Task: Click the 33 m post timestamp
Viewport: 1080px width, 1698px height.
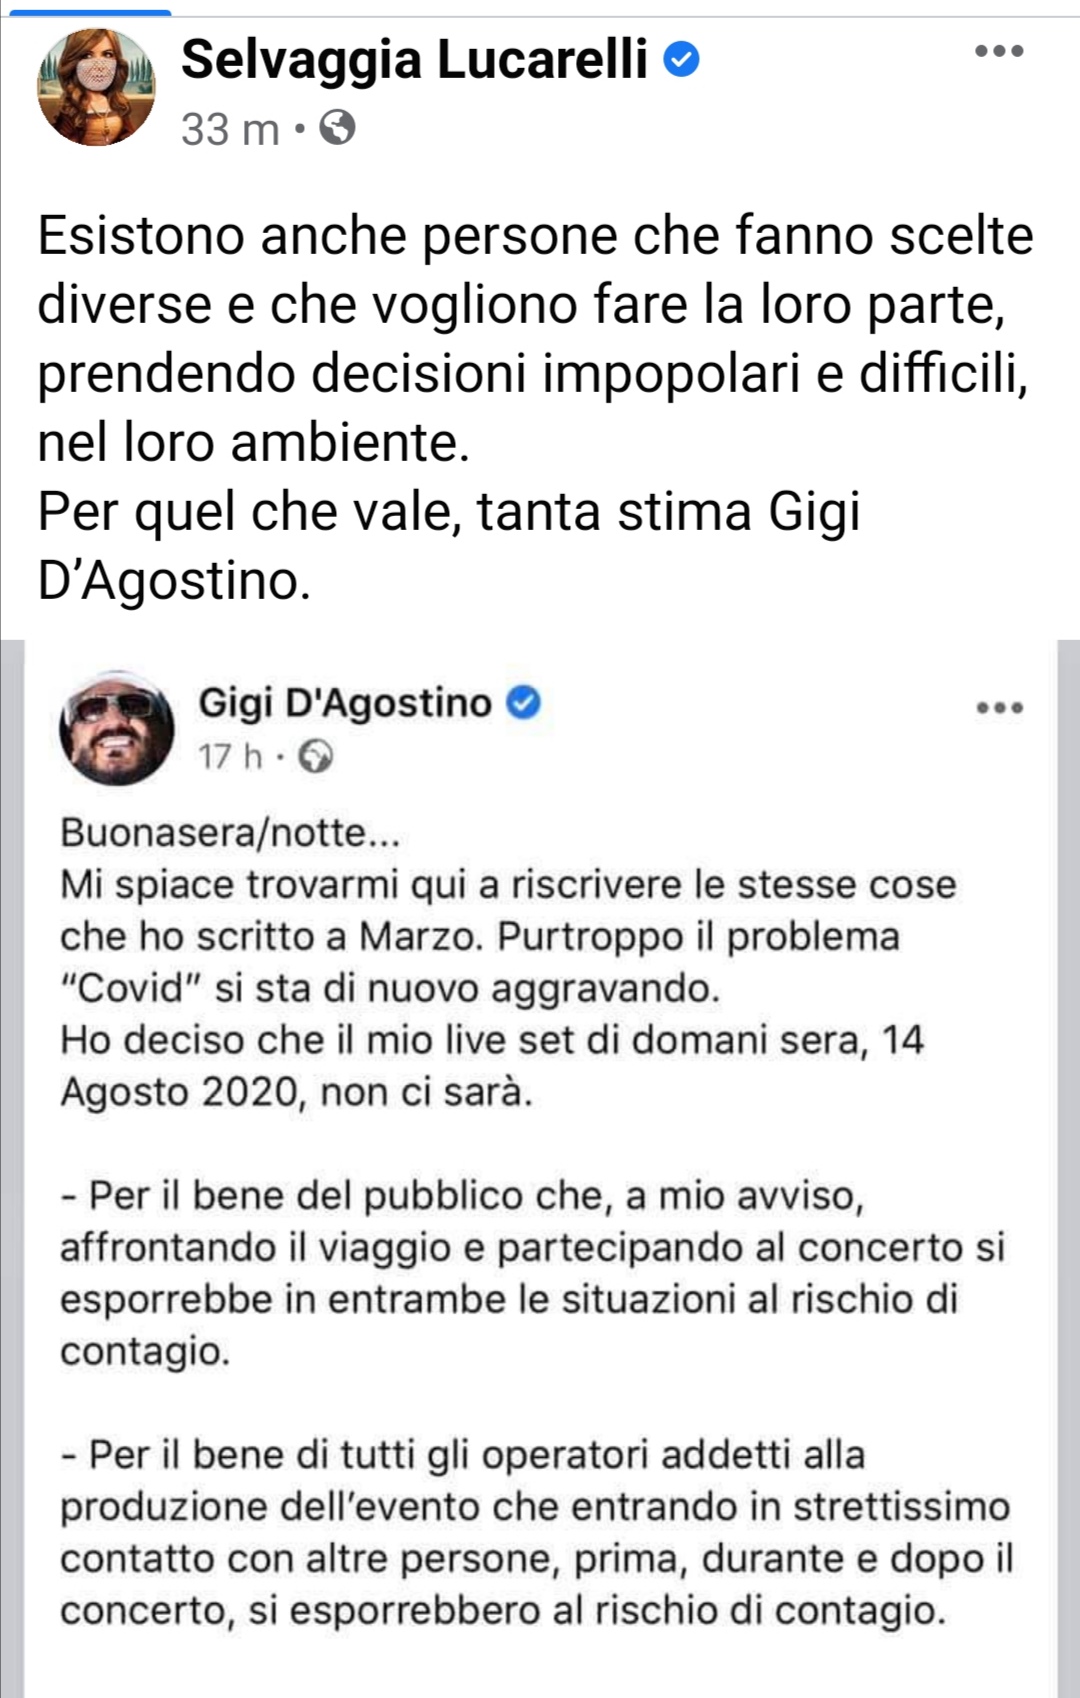Action: pos(230,129)
